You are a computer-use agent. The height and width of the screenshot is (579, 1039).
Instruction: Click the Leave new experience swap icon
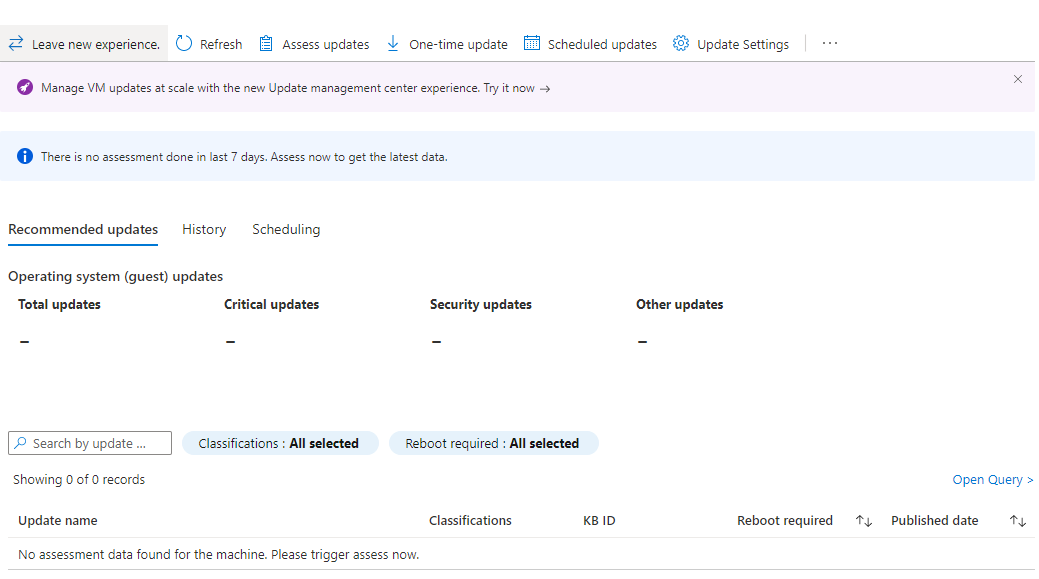[16, 44]
